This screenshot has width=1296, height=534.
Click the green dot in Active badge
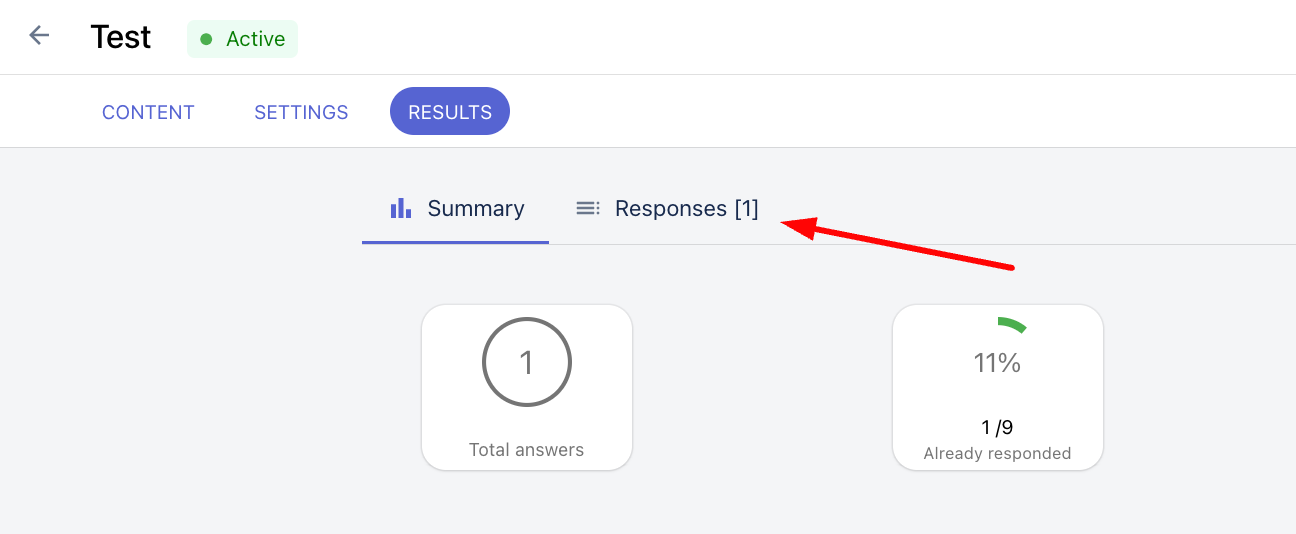coord(206,39)
